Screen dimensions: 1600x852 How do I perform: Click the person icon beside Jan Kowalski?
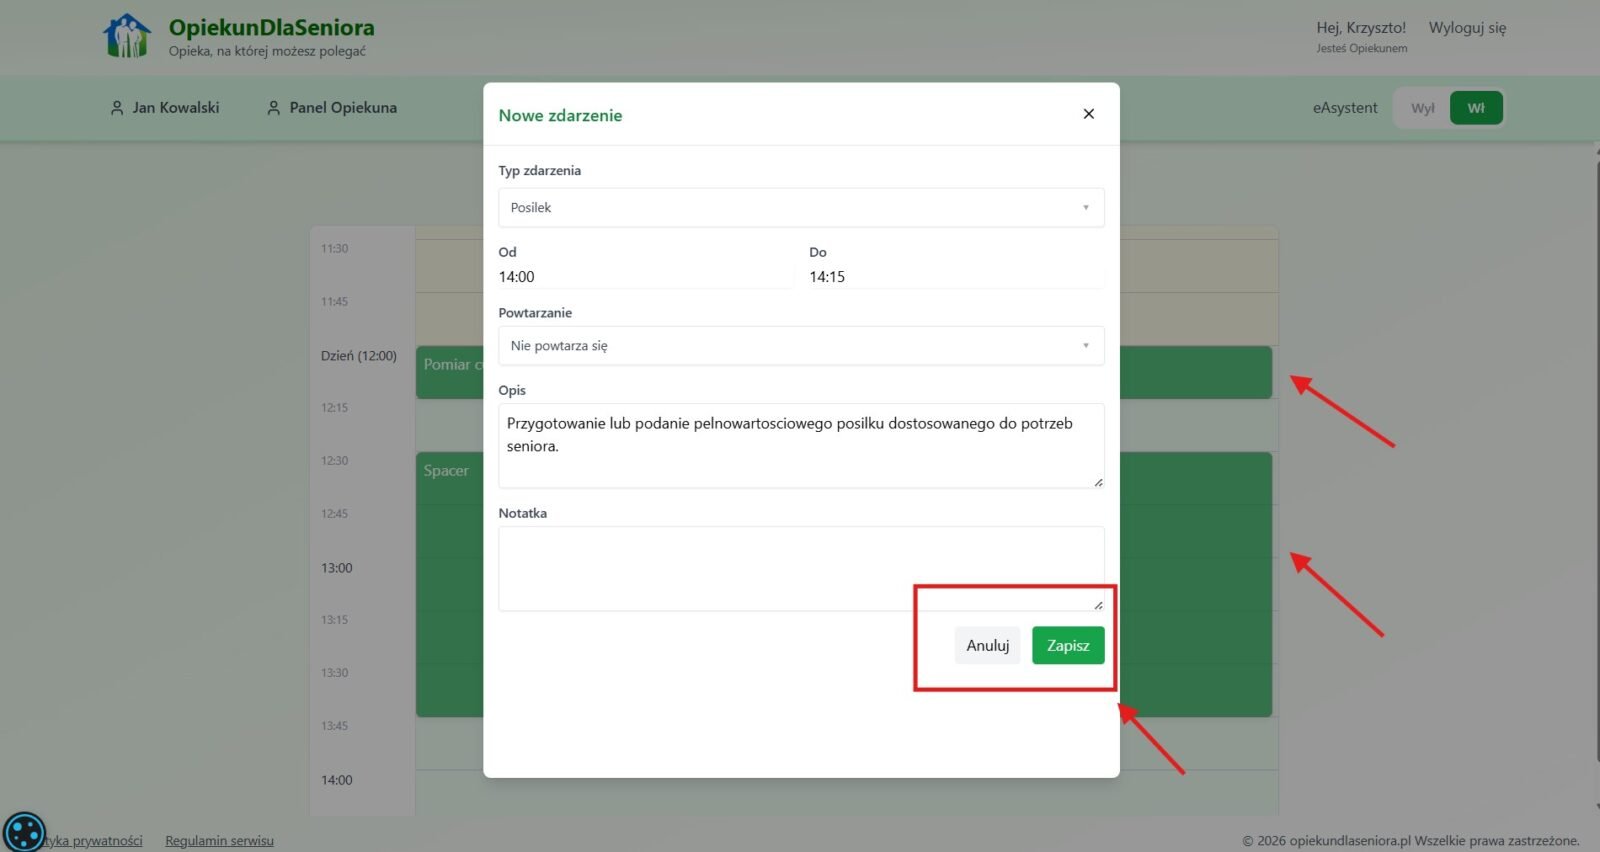point(117,108)
